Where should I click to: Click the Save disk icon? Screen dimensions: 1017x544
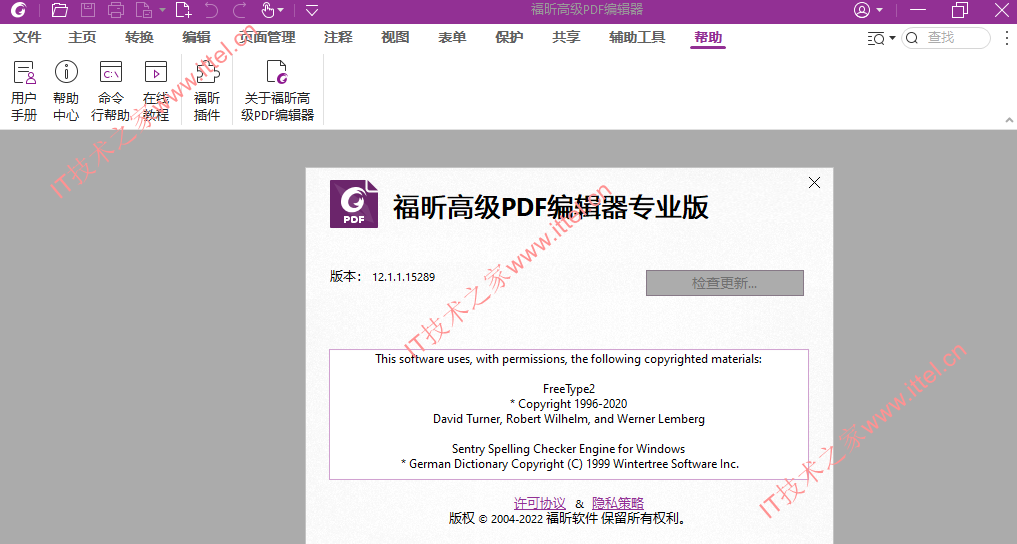tap(88, 10)
